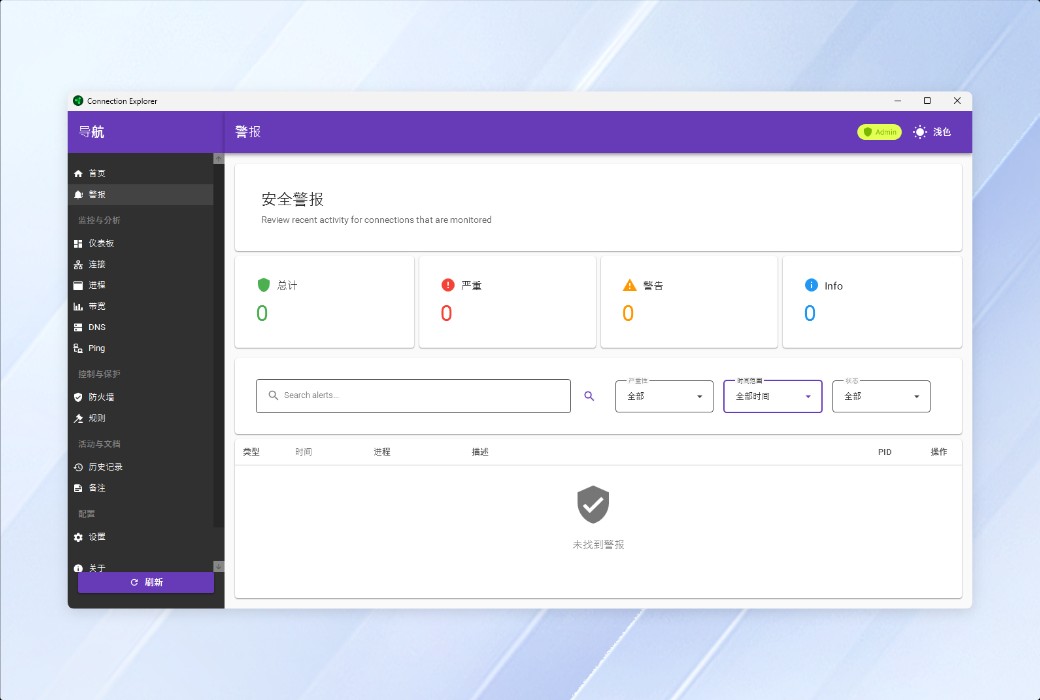This screenshot has width=1040, height=700.
Task: Open the 连接 connections network icon
Action: [x=78, y=265]
